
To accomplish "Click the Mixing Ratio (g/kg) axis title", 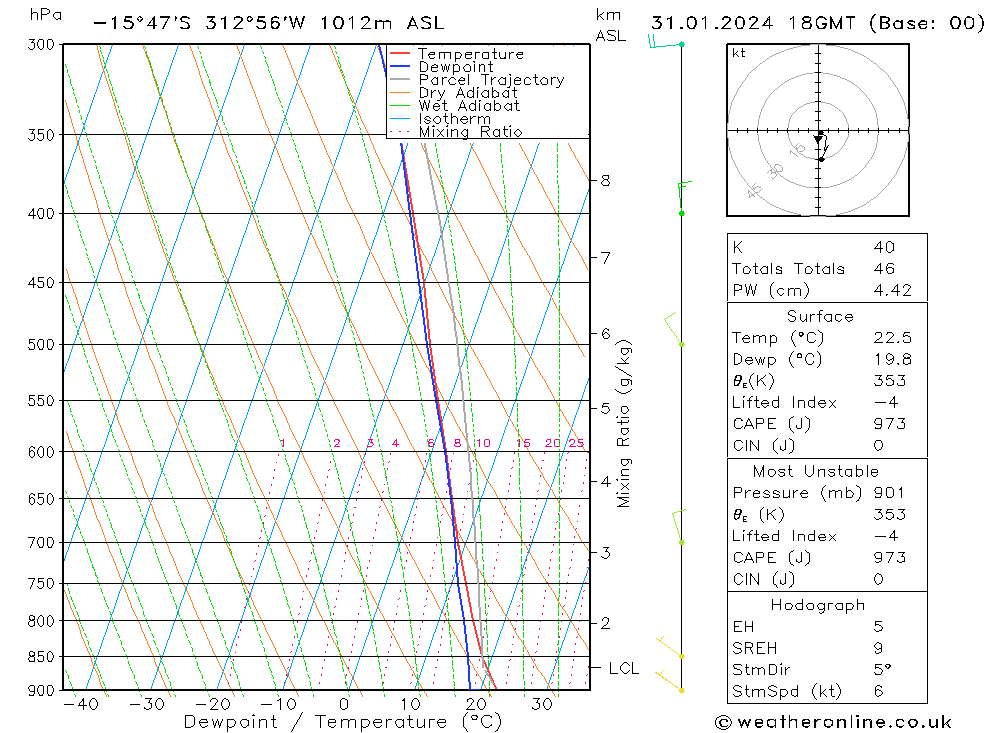I will pos(624,424).
